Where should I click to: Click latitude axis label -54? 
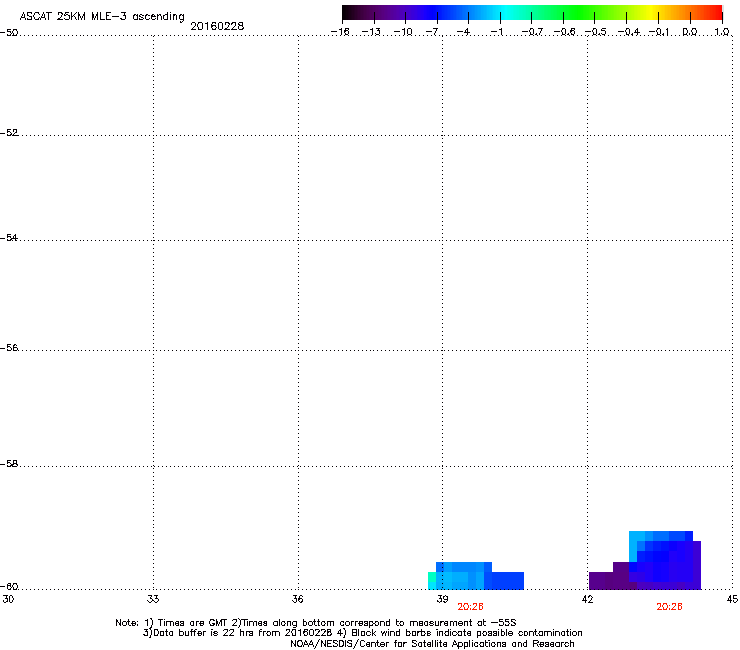pyautogui.click(x=9, y=238)
